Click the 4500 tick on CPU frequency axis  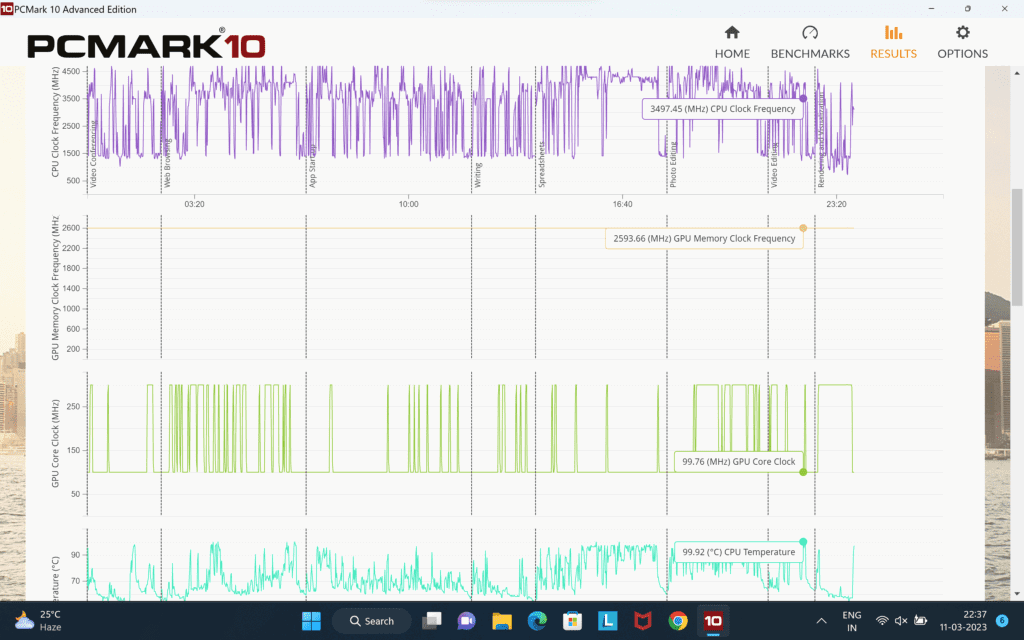click(71, 72)
